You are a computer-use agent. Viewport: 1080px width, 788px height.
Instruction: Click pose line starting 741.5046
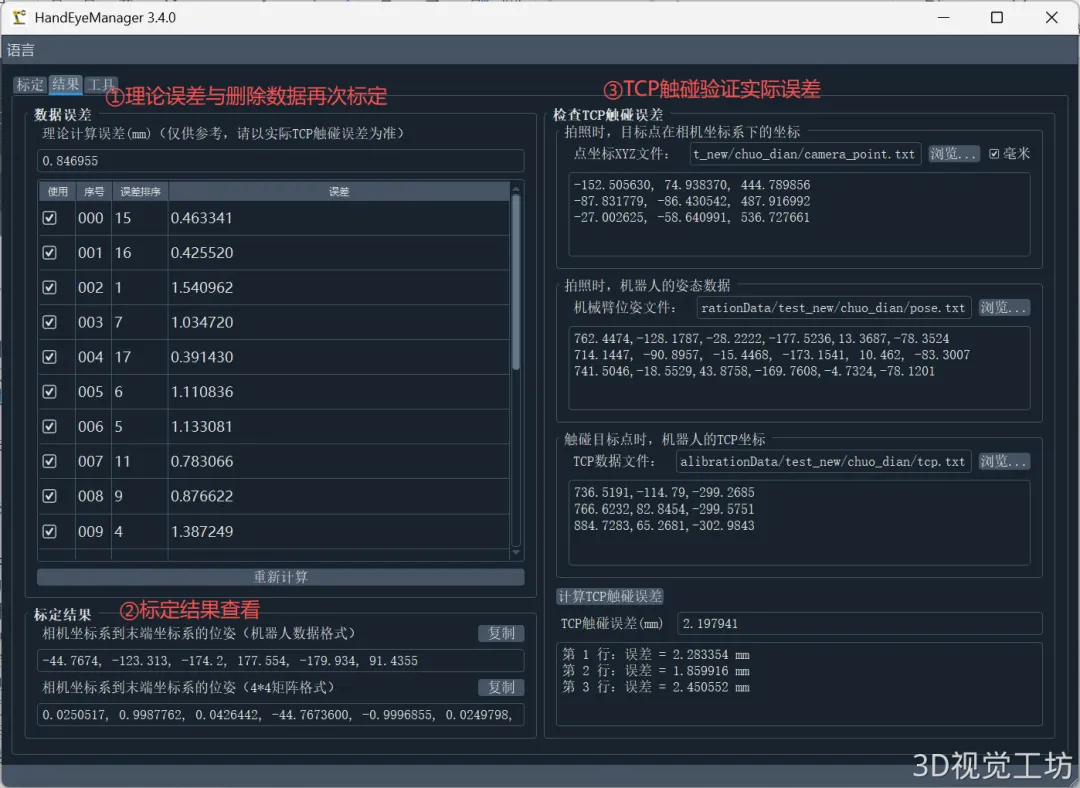pos(754,371)
